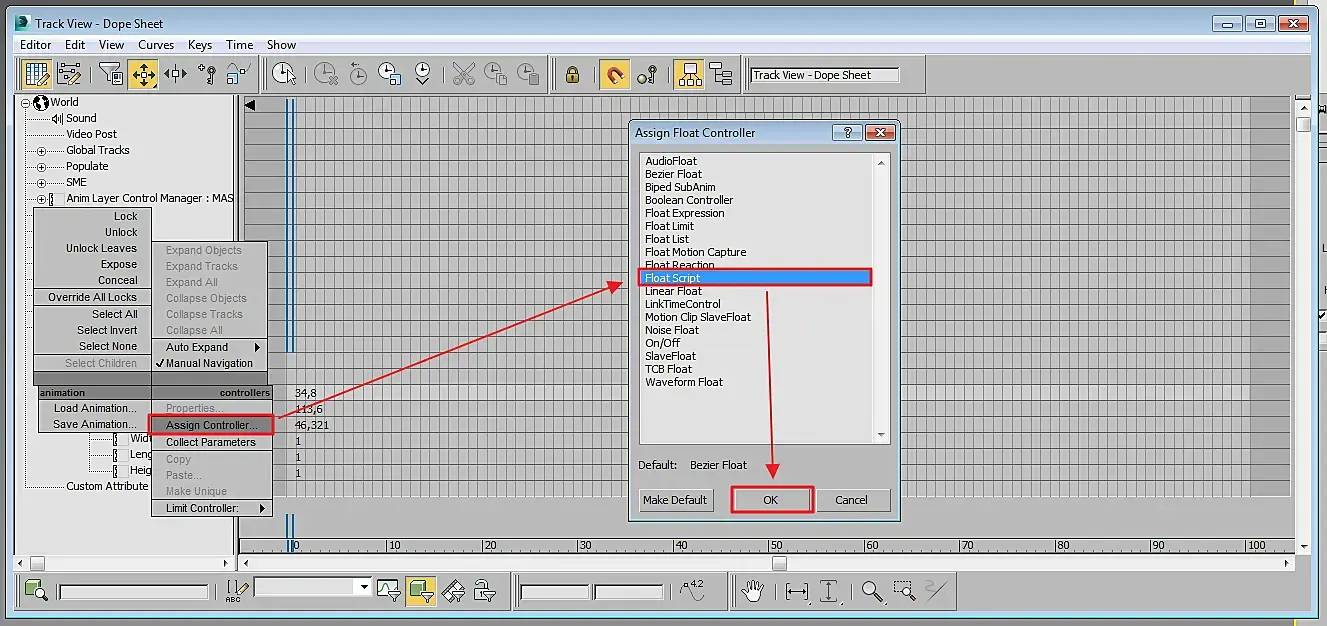Click Zoom Value Extents vertical icon
This screenshot has height=626, width=1327.
829,591
